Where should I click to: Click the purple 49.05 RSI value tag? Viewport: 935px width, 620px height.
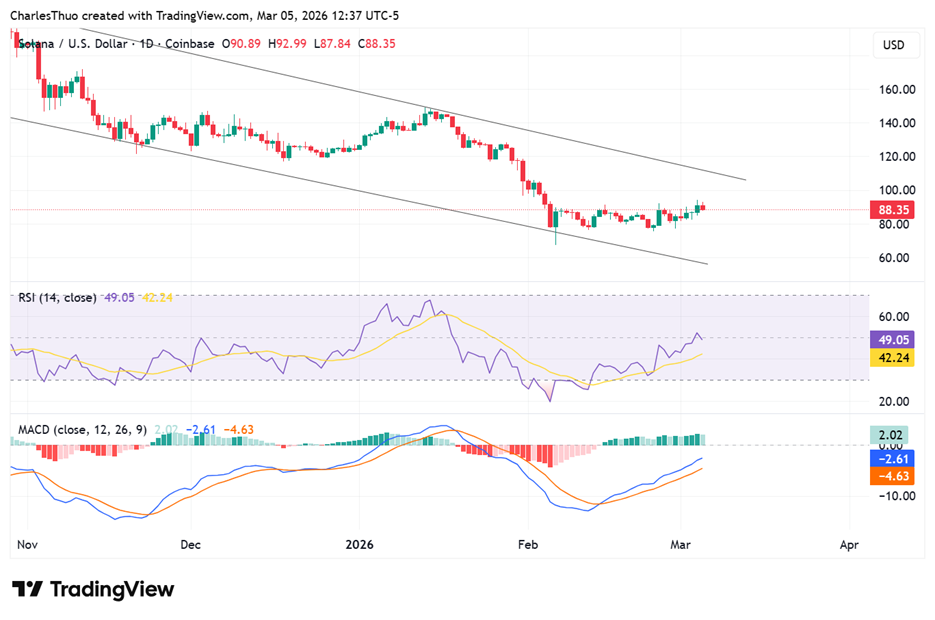[891, 339]
